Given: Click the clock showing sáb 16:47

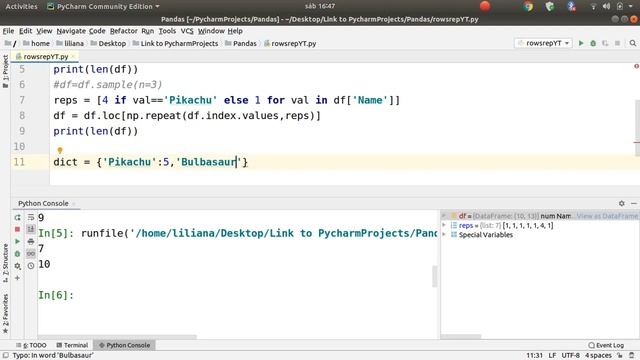Looking at the screenshot, I should coord(320,7).
